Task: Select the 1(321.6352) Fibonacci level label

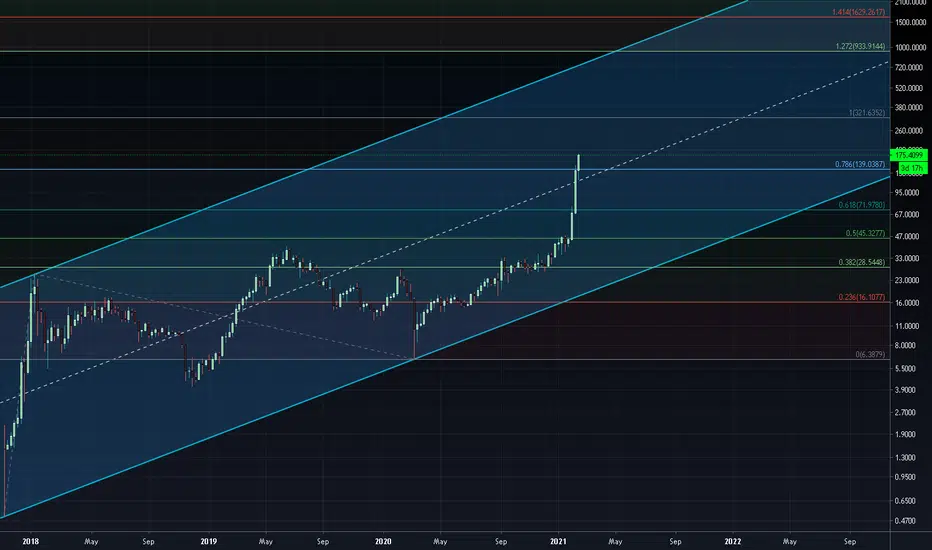Action: (867, 113)
